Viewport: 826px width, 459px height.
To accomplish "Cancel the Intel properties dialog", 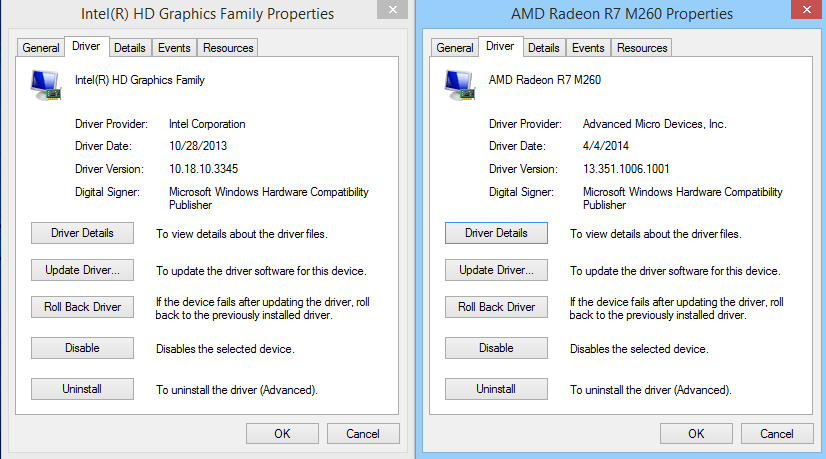I will (x=363, y=434).
